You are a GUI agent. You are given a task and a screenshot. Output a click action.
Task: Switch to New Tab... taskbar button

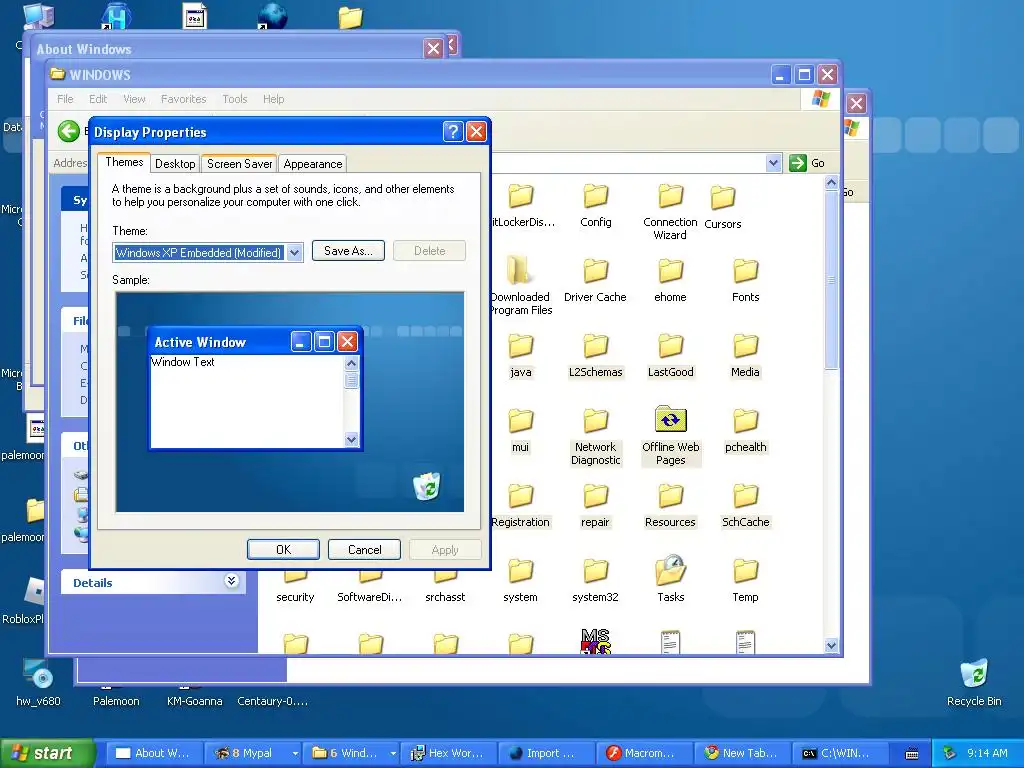(742, 753)
